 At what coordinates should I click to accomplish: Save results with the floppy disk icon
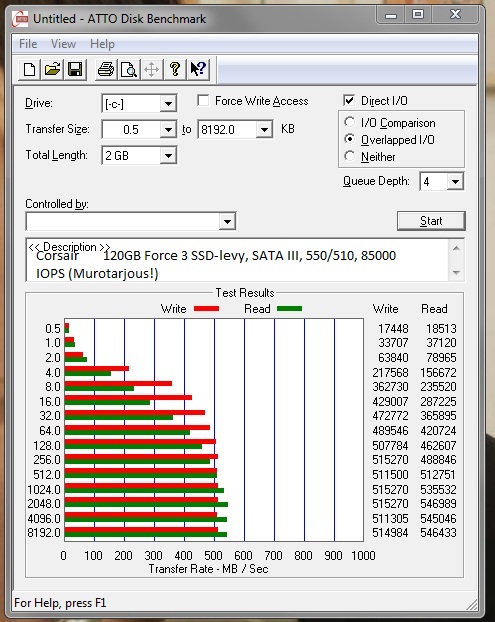pos(75,70)
